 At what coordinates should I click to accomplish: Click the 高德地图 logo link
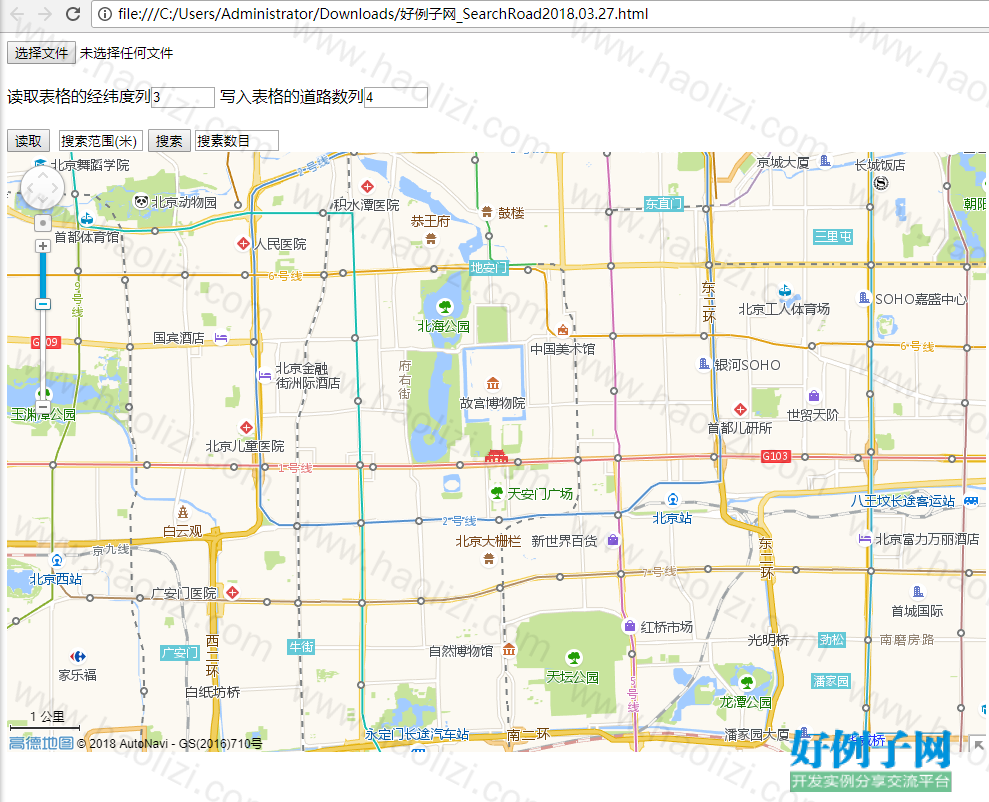[x=41, y=743]
